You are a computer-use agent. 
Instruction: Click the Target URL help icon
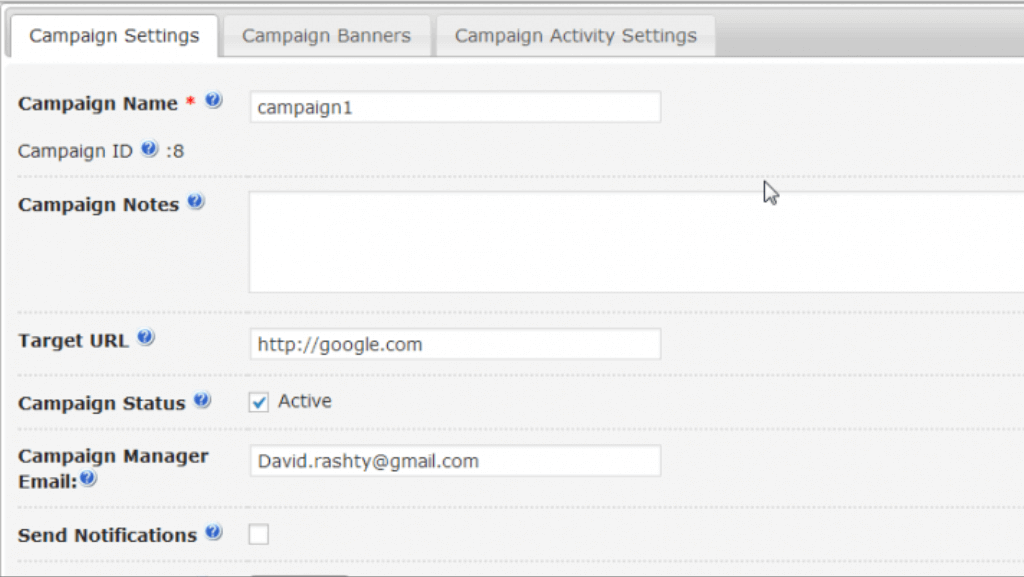(x=145, y=338)
